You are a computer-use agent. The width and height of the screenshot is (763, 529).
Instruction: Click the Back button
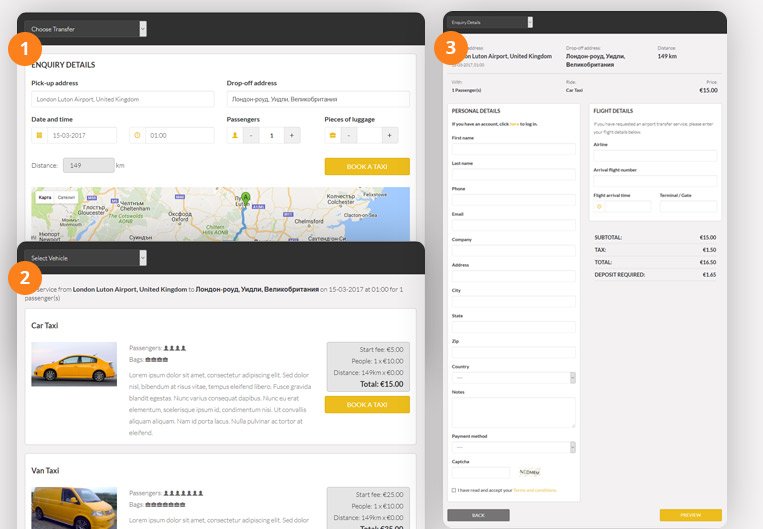(478, 515)
